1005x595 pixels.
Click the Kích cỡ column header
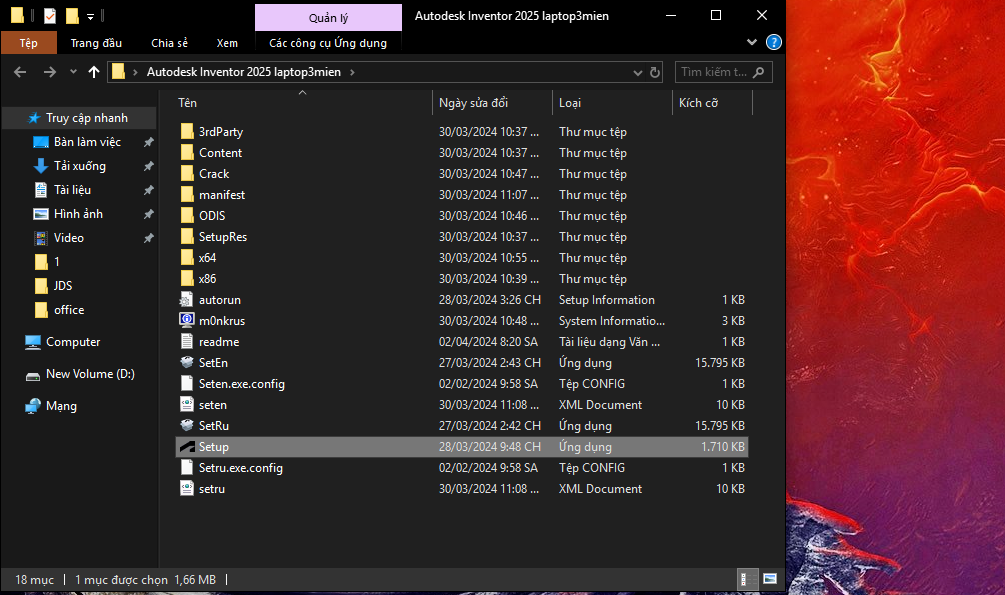coord(699,103)
